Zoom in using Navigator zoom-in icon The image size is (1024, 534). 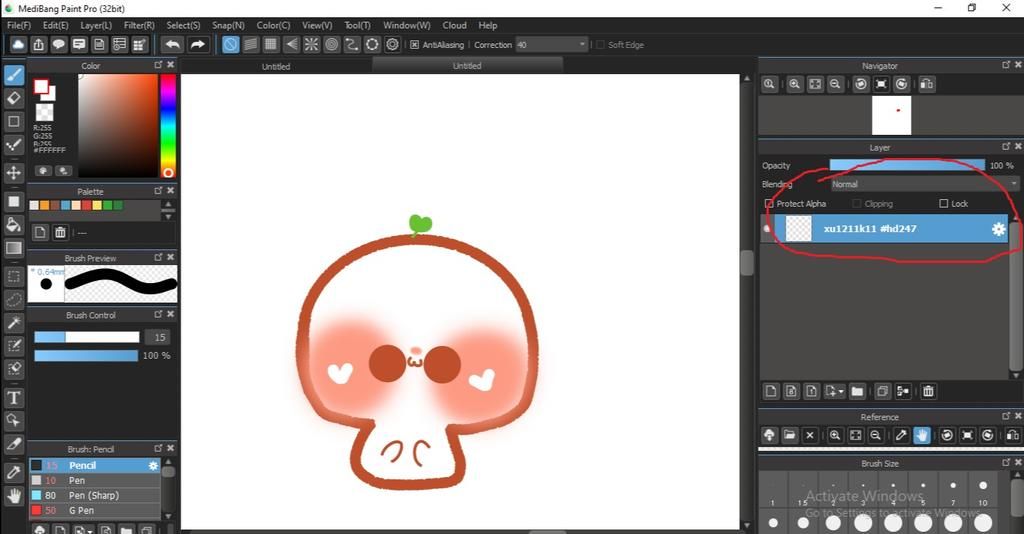795,84
